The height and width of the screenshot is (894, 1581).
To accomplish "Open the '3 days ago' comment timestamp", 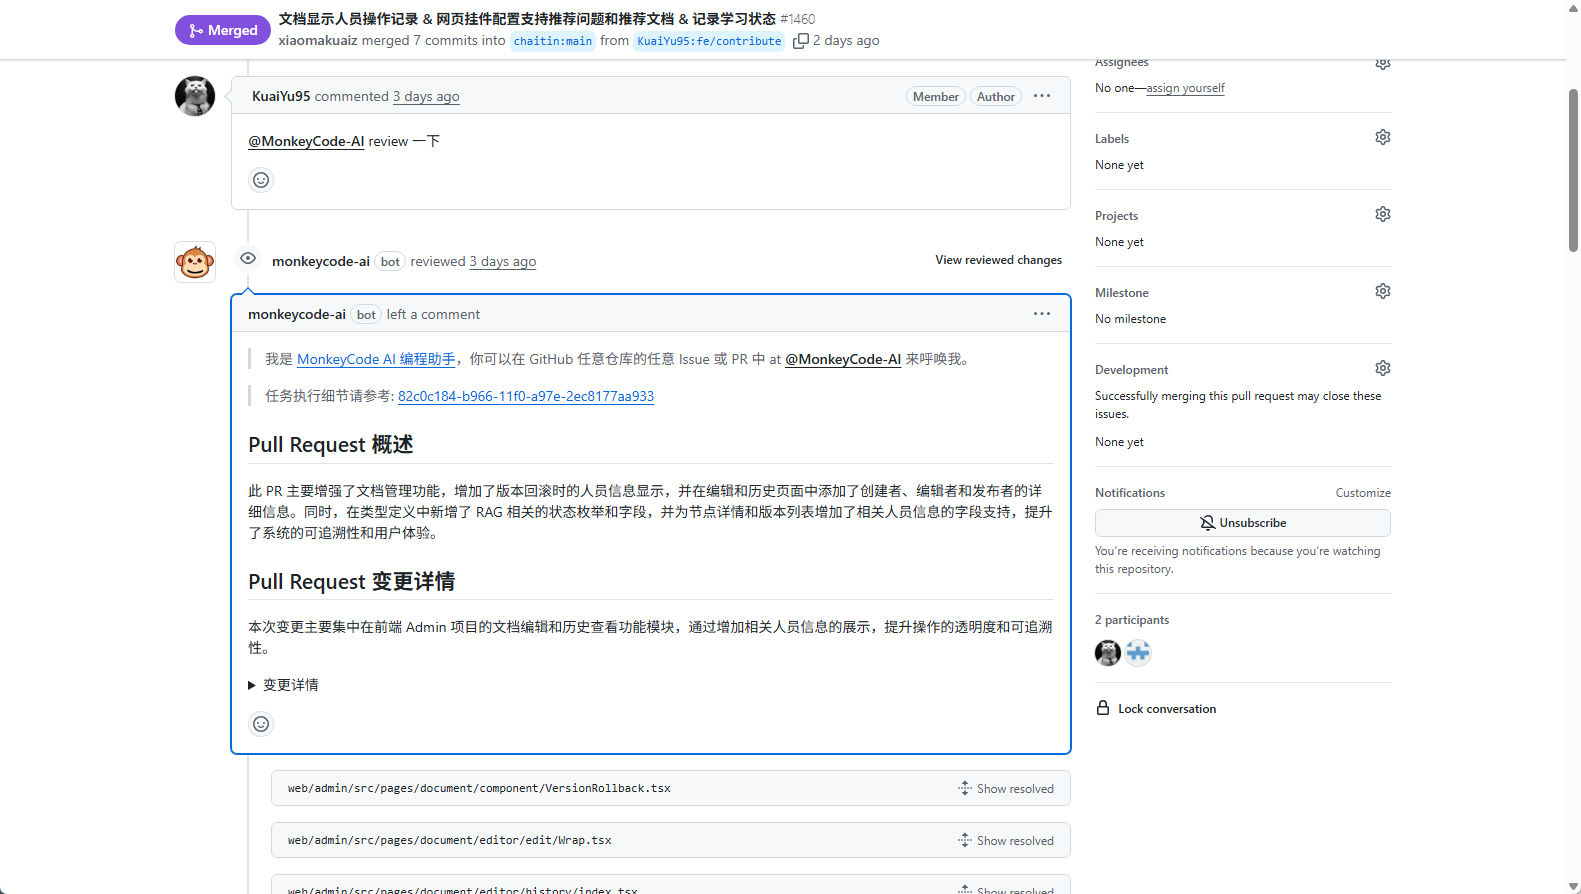I will (426, 96).
